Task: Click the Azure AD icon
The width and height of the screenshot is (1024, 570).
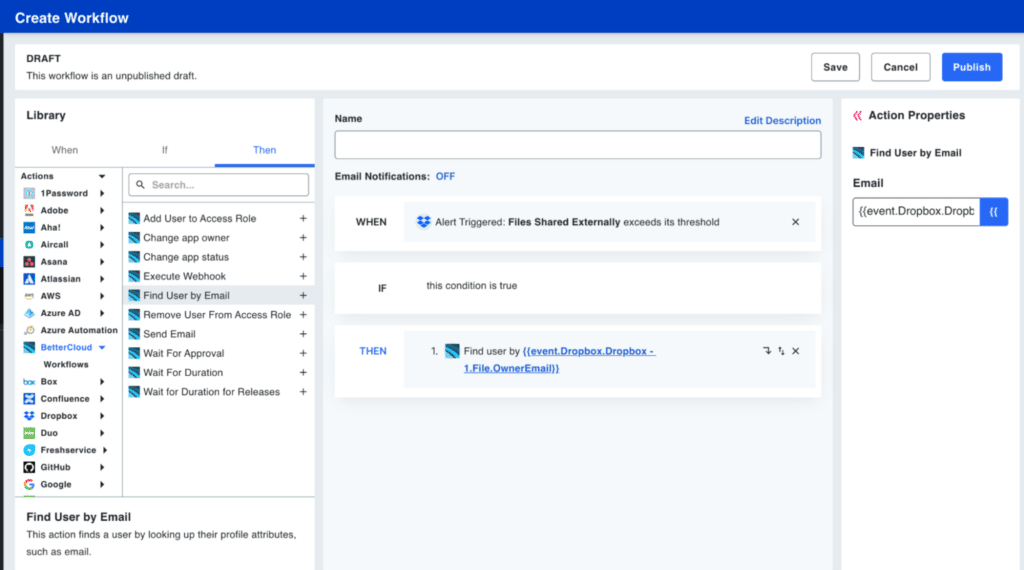Action: click(29, 313)
